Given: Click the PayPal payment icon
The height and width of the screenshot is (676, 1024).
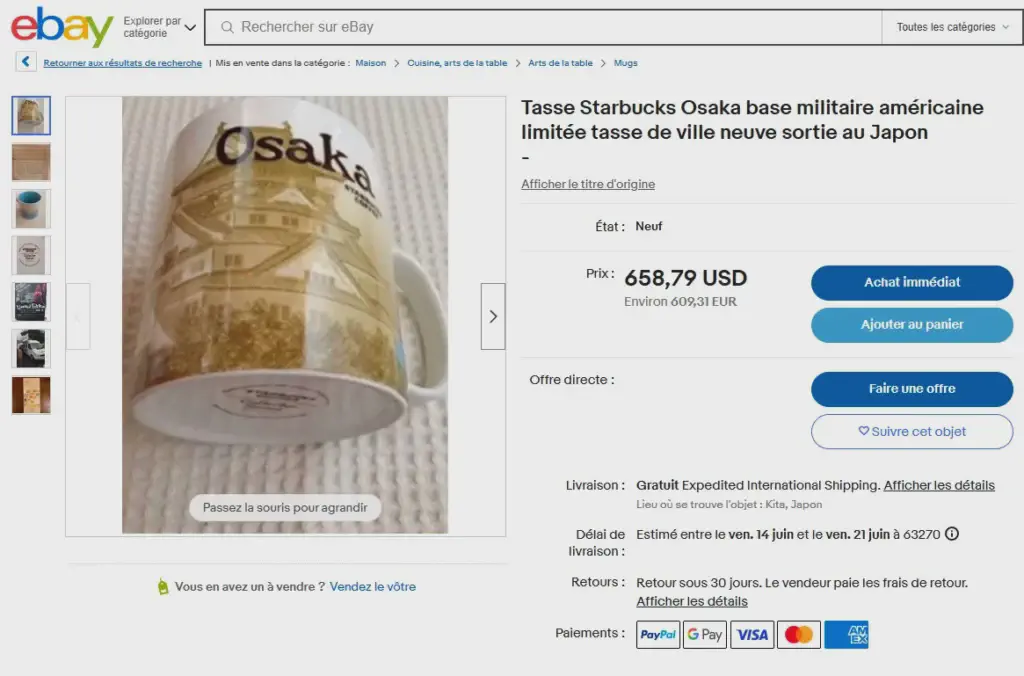Looking at the screenshot, I should click(x=658, y=634).
